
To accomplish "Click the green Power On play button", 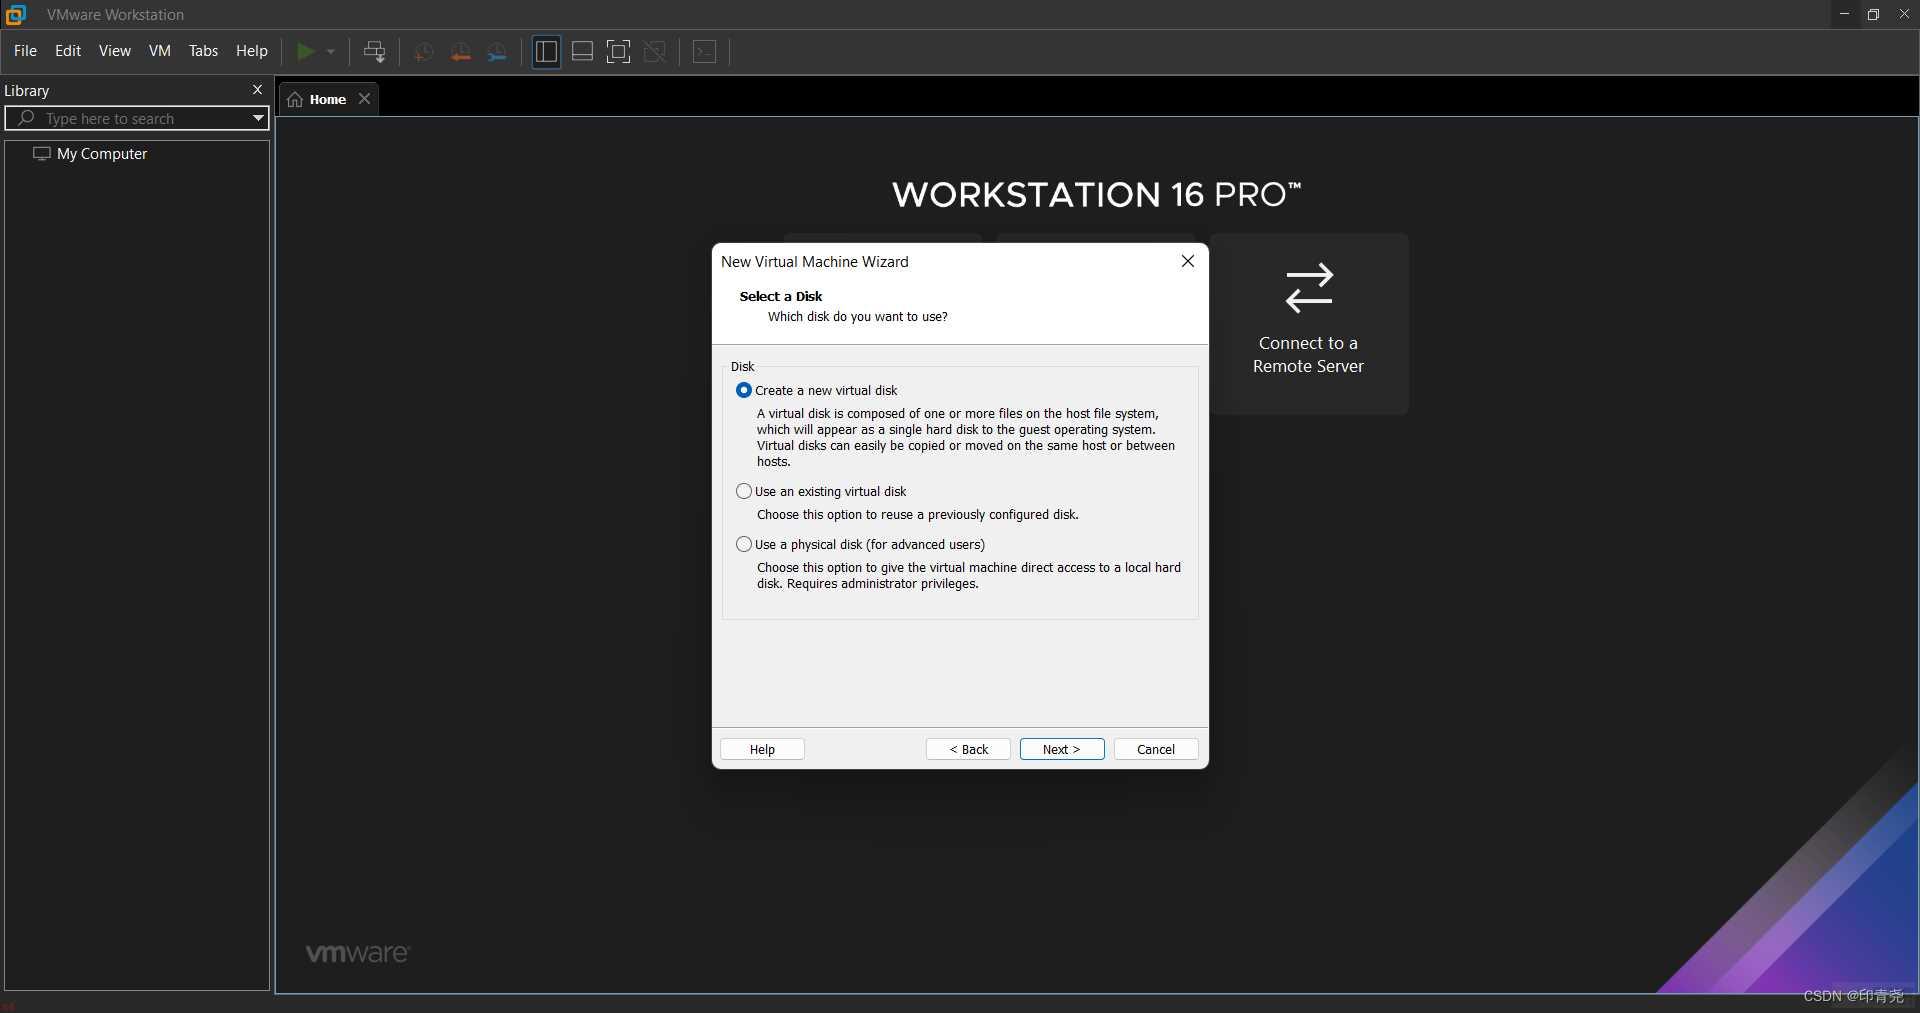I will tap(306, 51).
